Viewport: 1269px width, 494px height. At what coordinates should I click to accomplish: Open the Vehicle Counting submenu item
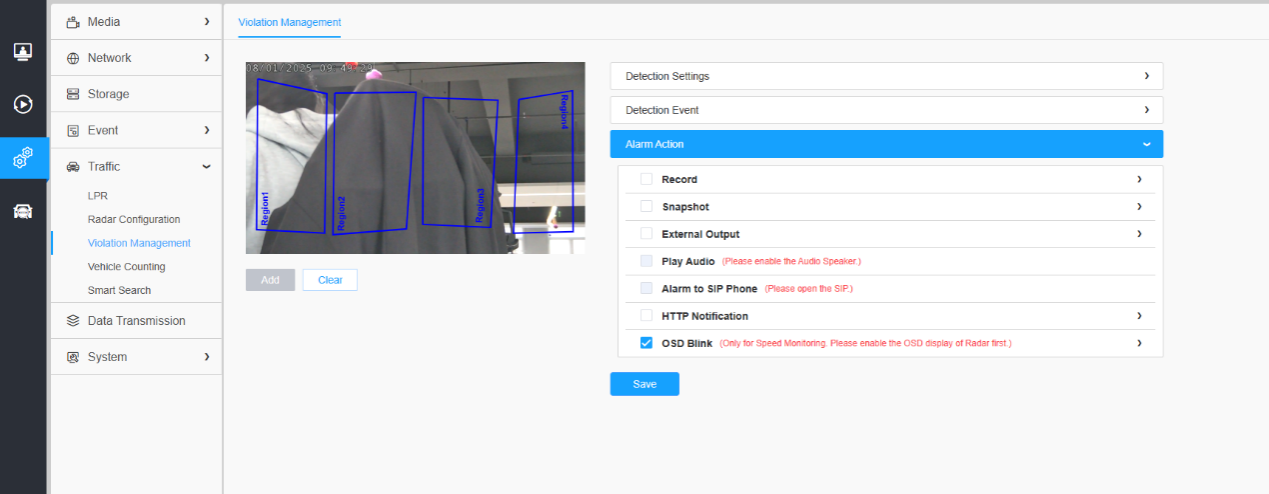pyautogui.click(x=126, y=267)
